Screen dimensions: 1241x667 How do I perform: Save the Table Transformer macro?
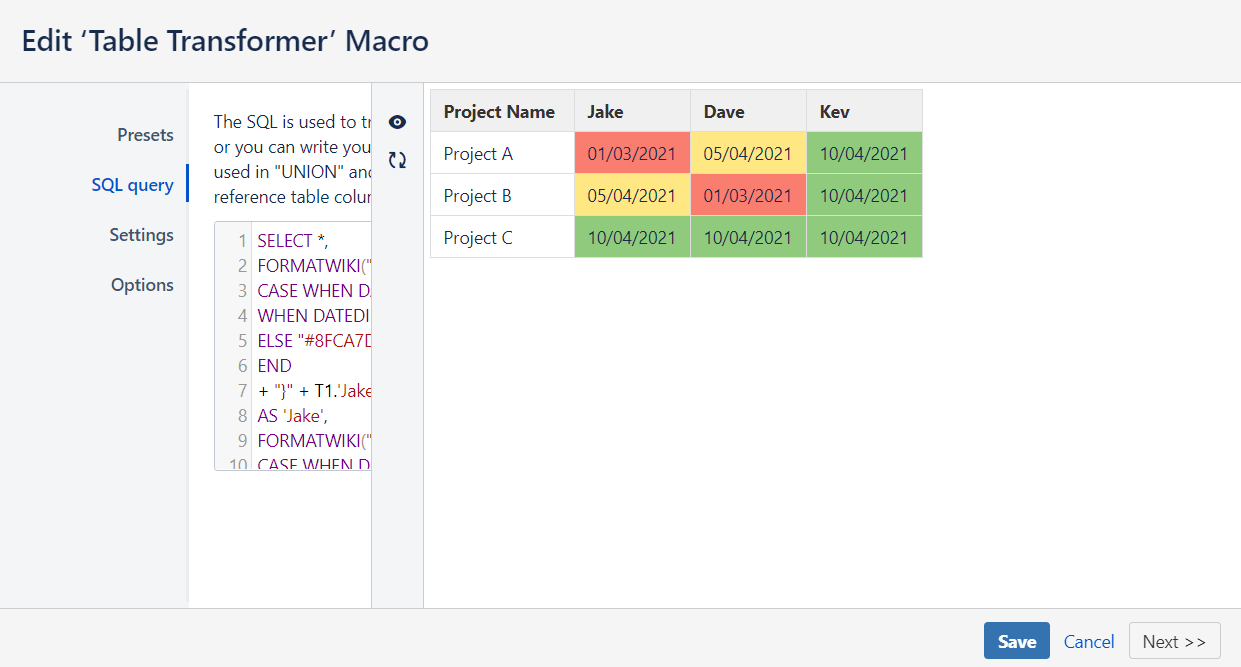pyautogui.click(x=1016, y=640)
